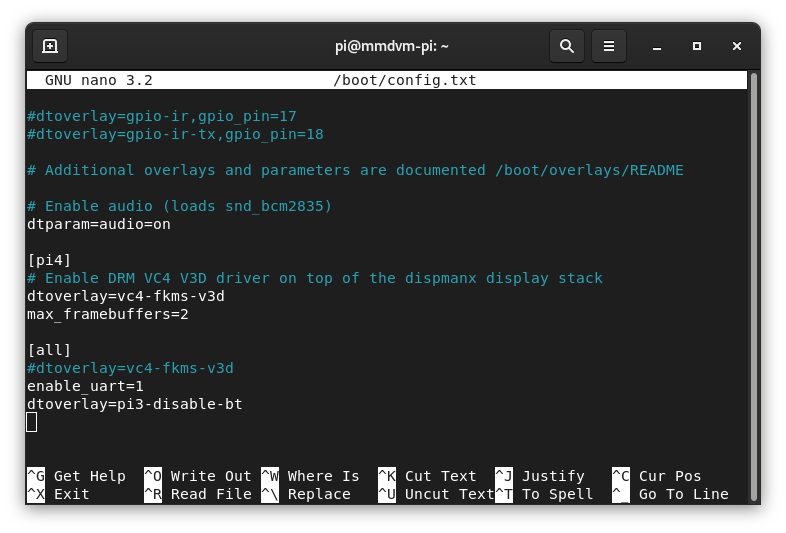Viewport: 786px width, 533px height.
Task: Open the hamburger menu
Action: [x=609, y=46]
